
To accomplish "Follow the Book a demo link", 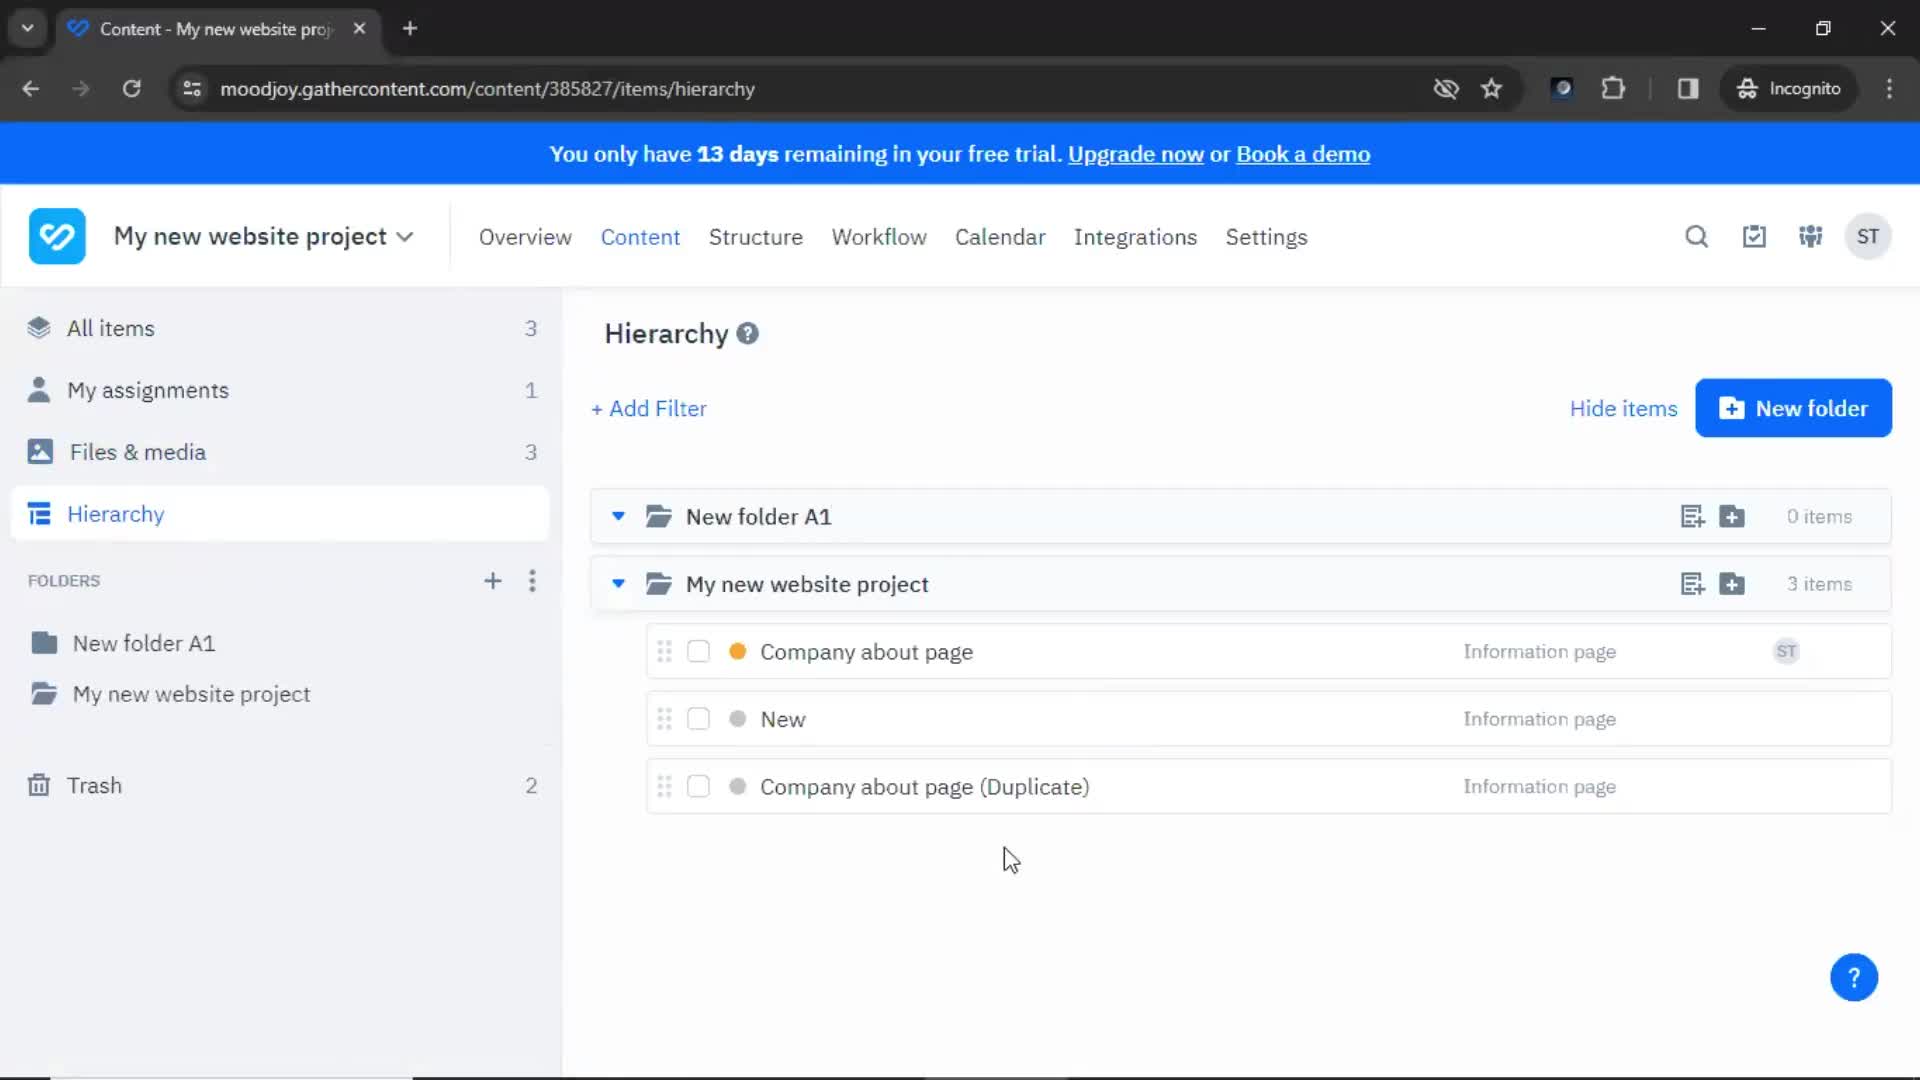I will (1303, 154).
